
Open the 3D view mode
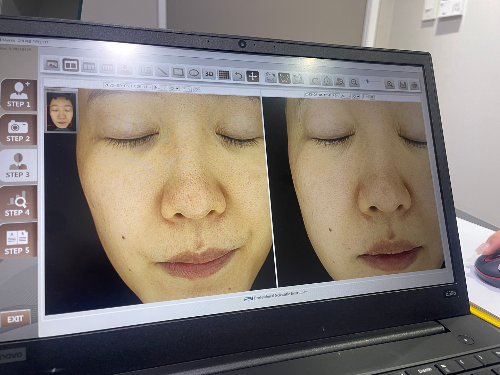pyautogui.click(x=209, y=74)
